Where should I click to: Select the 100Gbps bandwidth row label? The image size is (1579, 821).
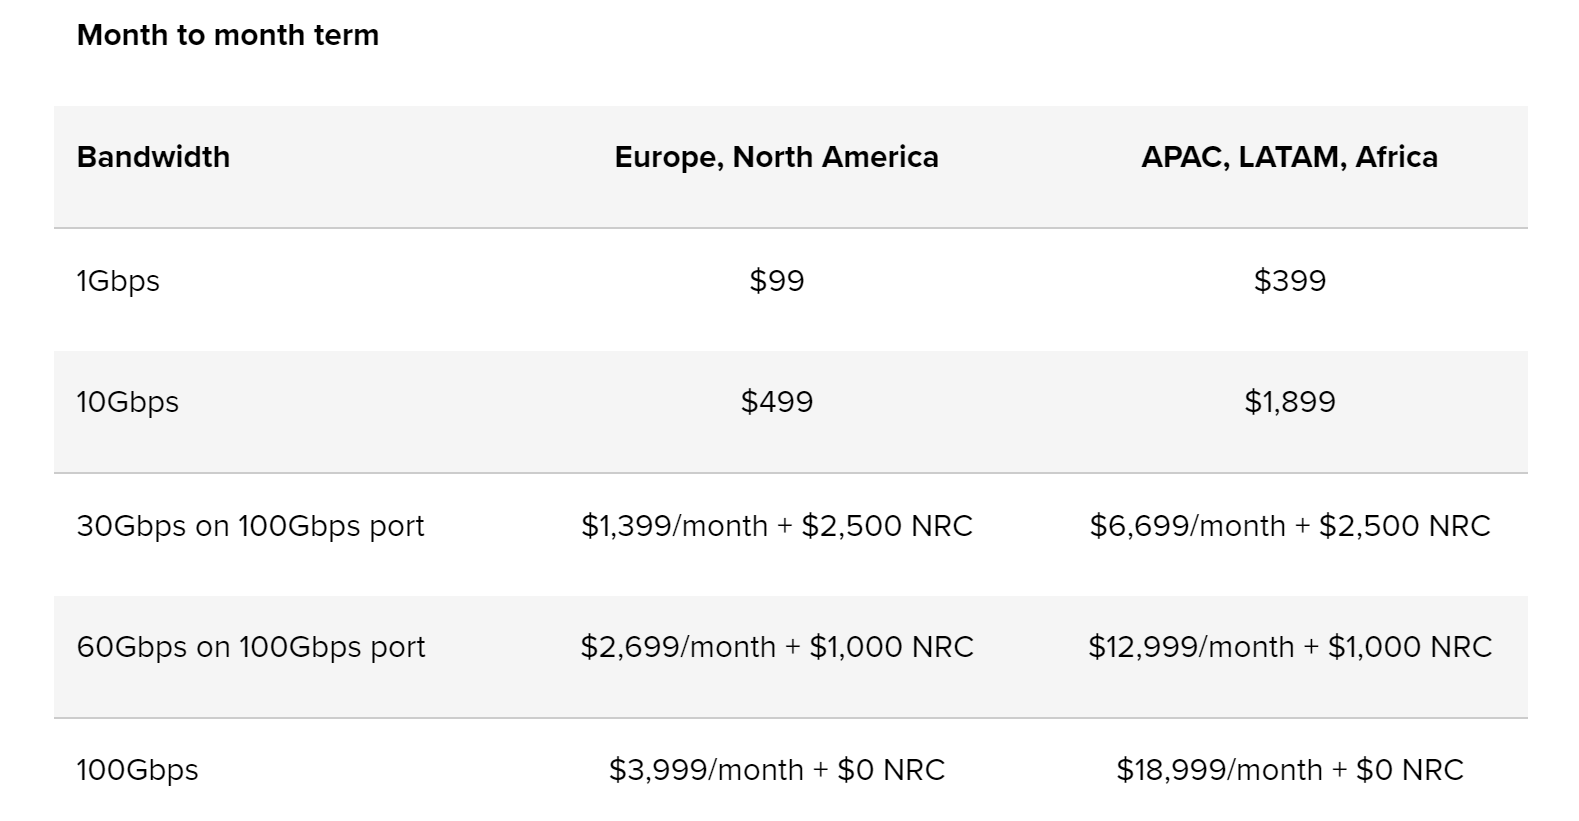click(x=138, y=770)
